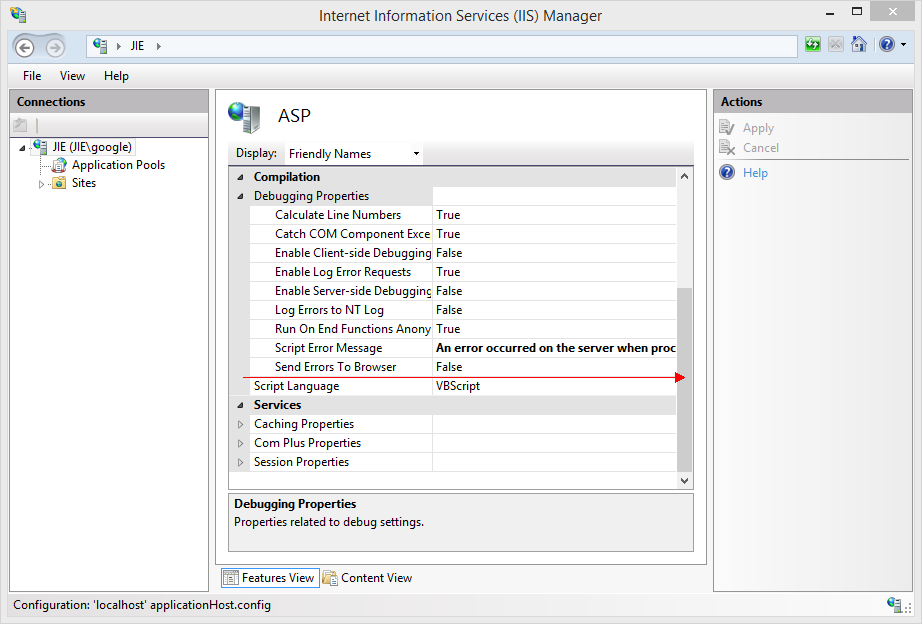The width and height of the screenshot is (922, 624).
Task: Open the View menu
Action: 72,76
